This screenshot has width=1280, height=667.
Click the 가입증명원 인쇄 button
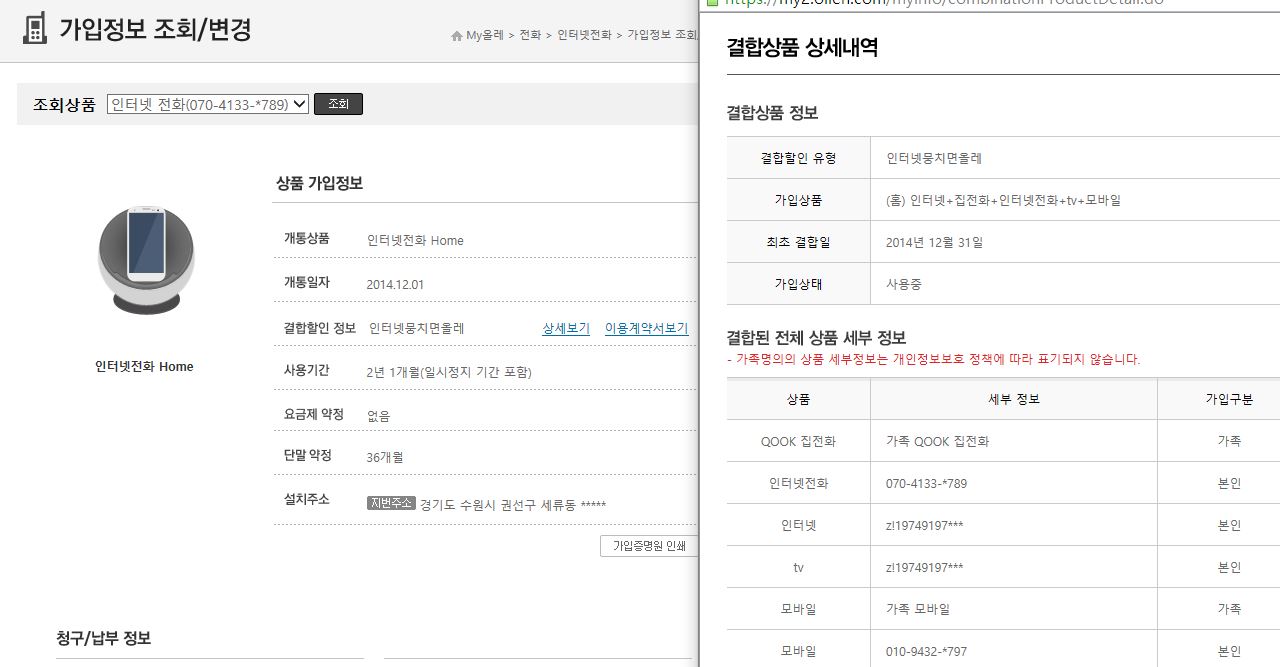pyautogui.click(x=649, y=546)
